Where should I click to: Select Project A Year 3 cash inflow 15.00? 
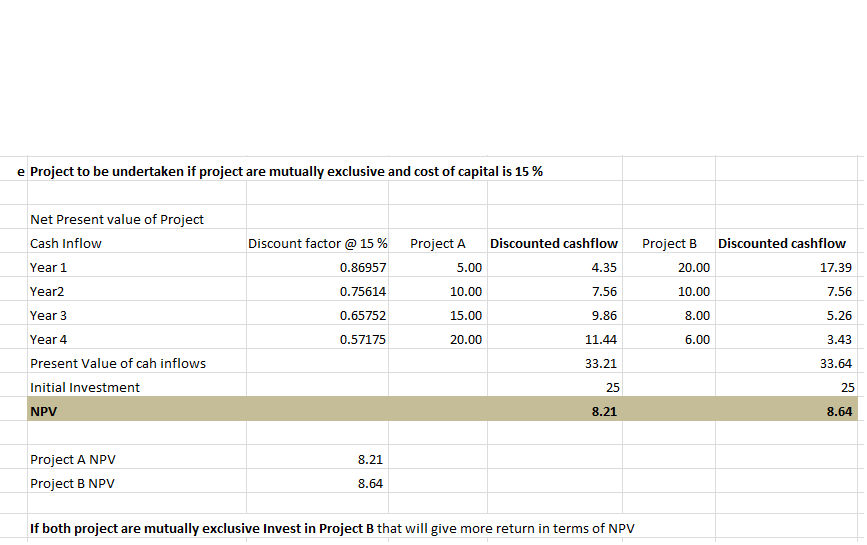[467, 315]
